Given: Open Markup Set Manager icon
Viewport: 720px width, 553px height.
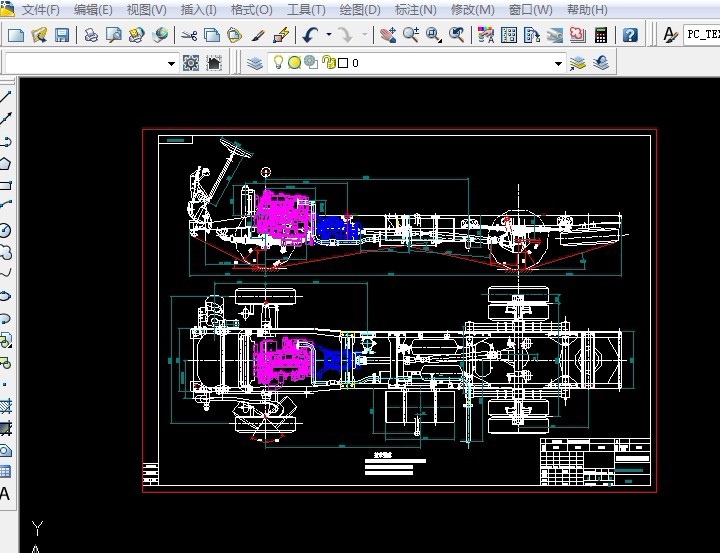Looking at the screenshot, I should pos(578,35).
